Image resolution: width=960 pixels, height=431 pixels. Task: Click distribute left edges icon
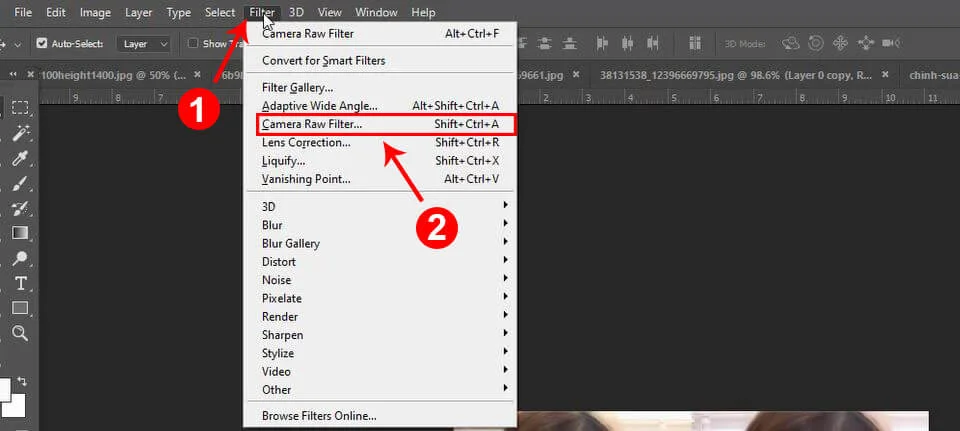tap(602, 43)
